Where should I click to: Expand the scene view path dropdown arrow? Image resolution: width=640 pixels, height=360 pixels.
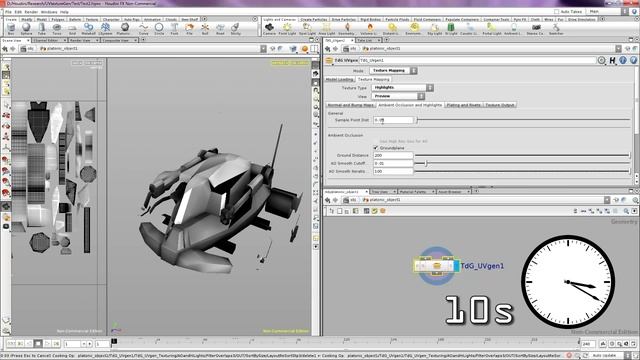click(x=264, y=49)
